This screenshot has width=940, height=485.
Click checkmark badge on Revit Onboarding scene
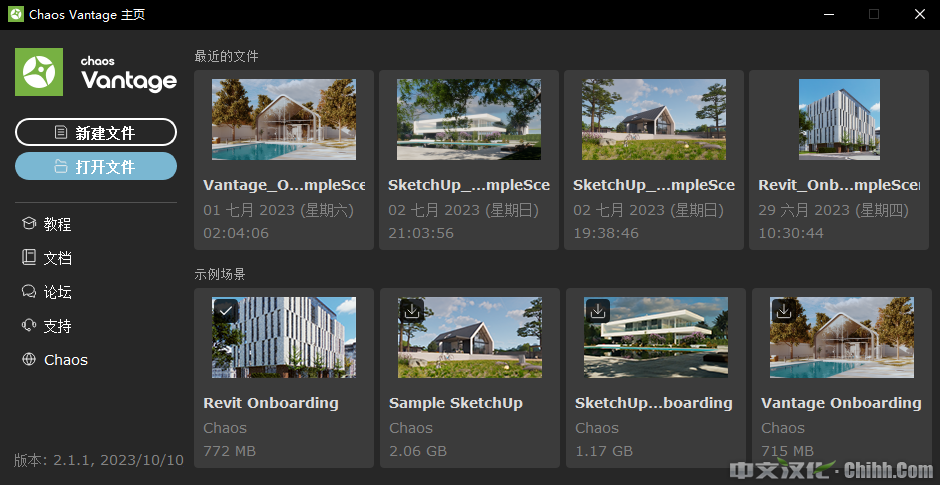[x=226, y=311]
